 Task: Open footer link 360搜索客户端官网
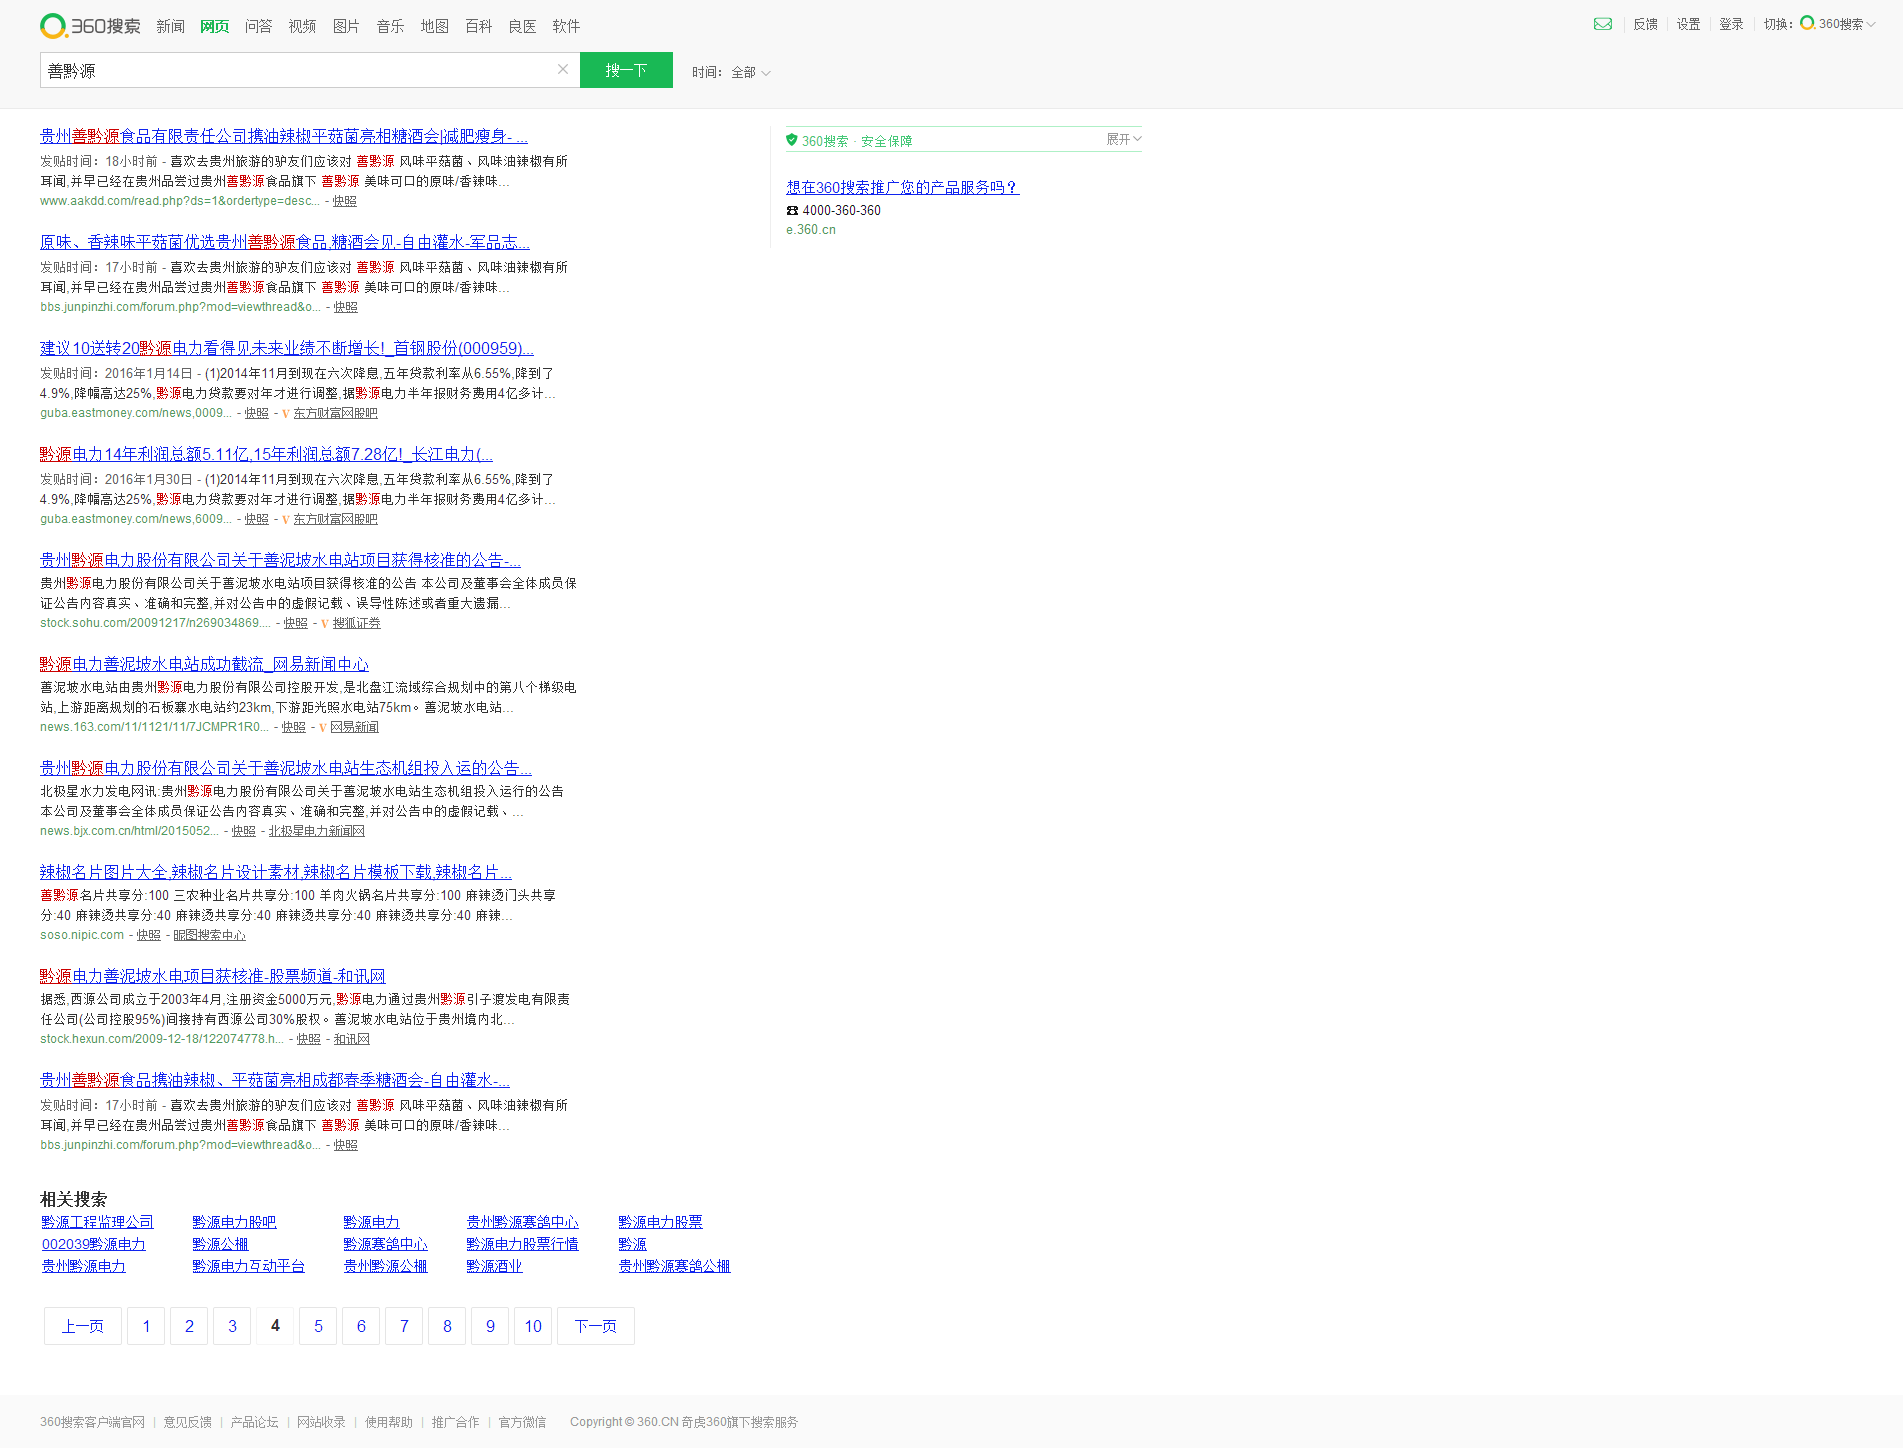pyautogui.click(x=92, y=1422)
